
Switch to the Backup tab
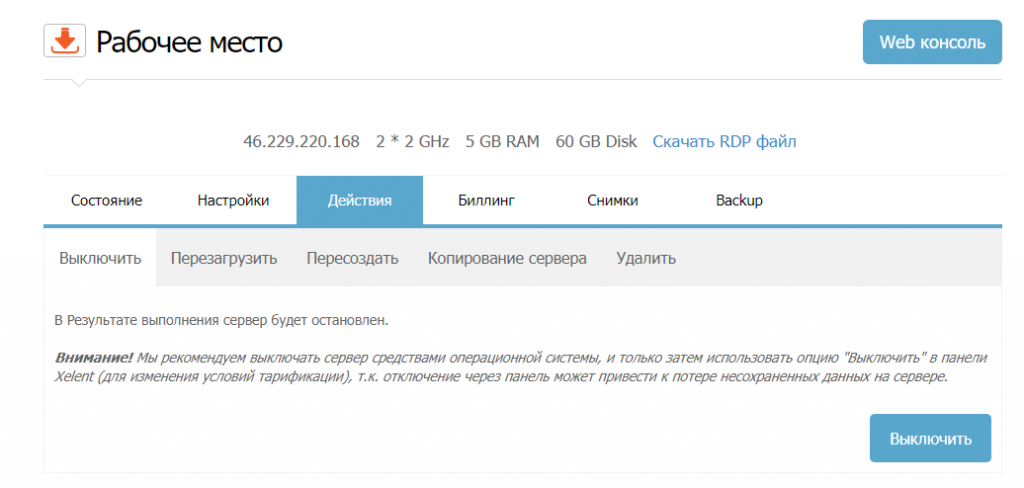(739, 200)
